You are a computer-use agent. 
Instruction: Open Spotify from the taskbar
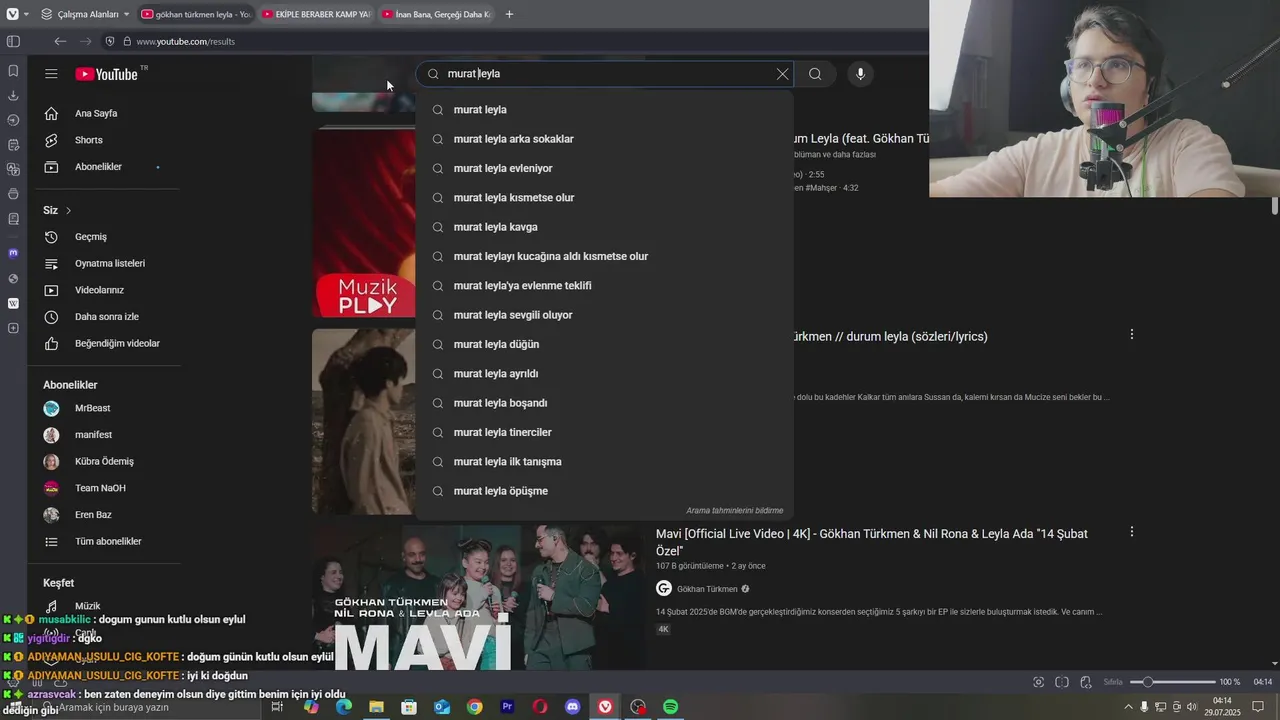coord(670,707)
